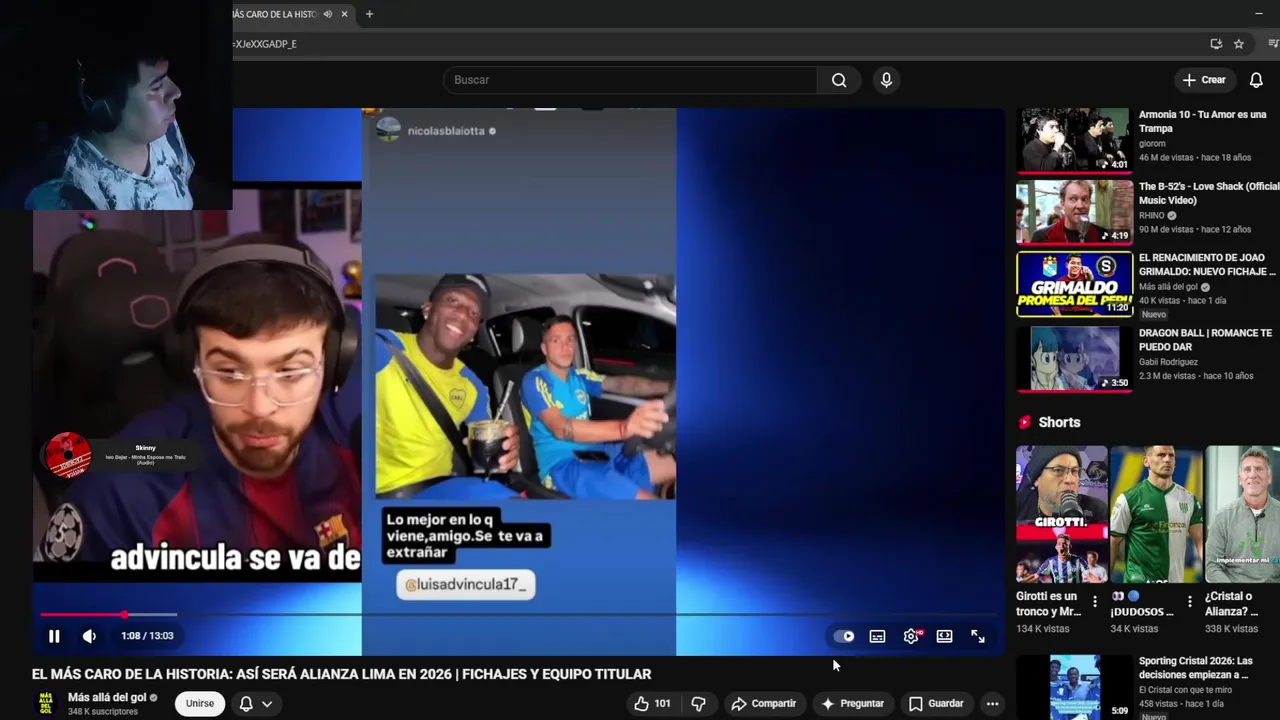
Task: Click title EL RENACIMIENTO DE JOAO GRIMALDO
Action: [1207, 264]
